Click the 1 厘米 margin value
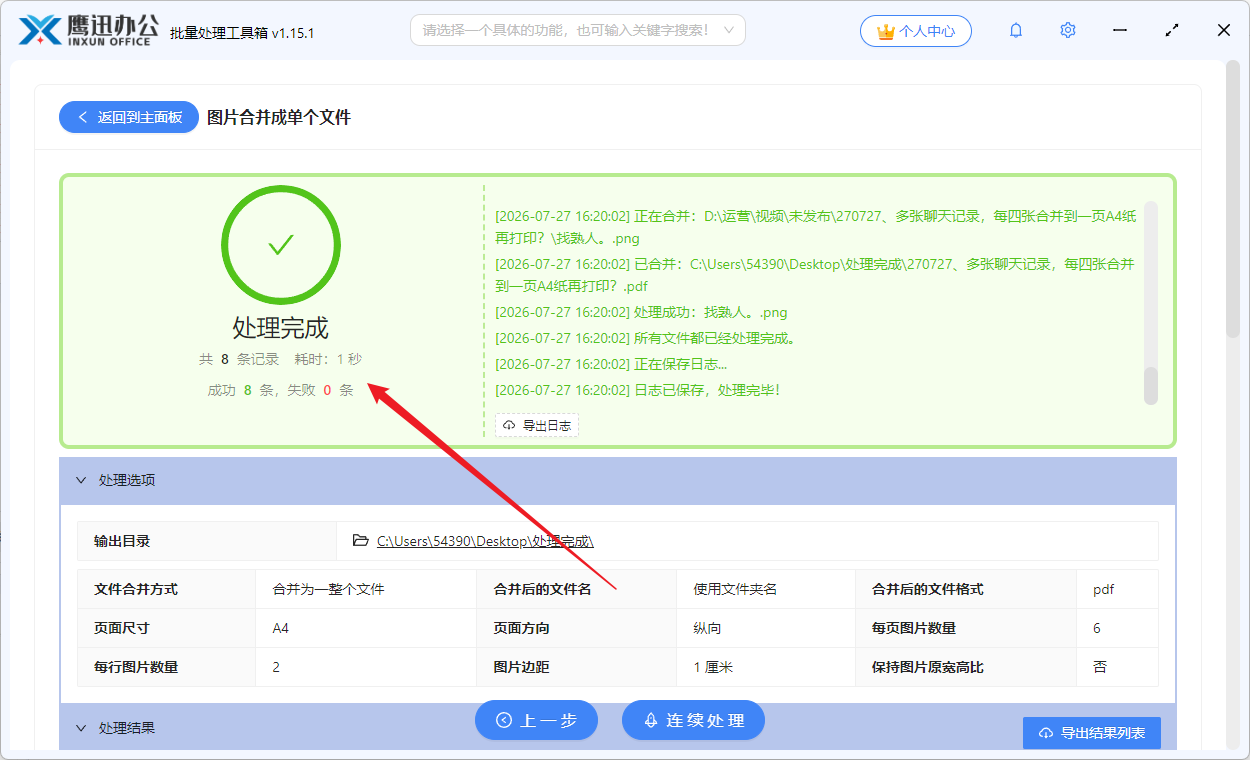 point(766,667)
